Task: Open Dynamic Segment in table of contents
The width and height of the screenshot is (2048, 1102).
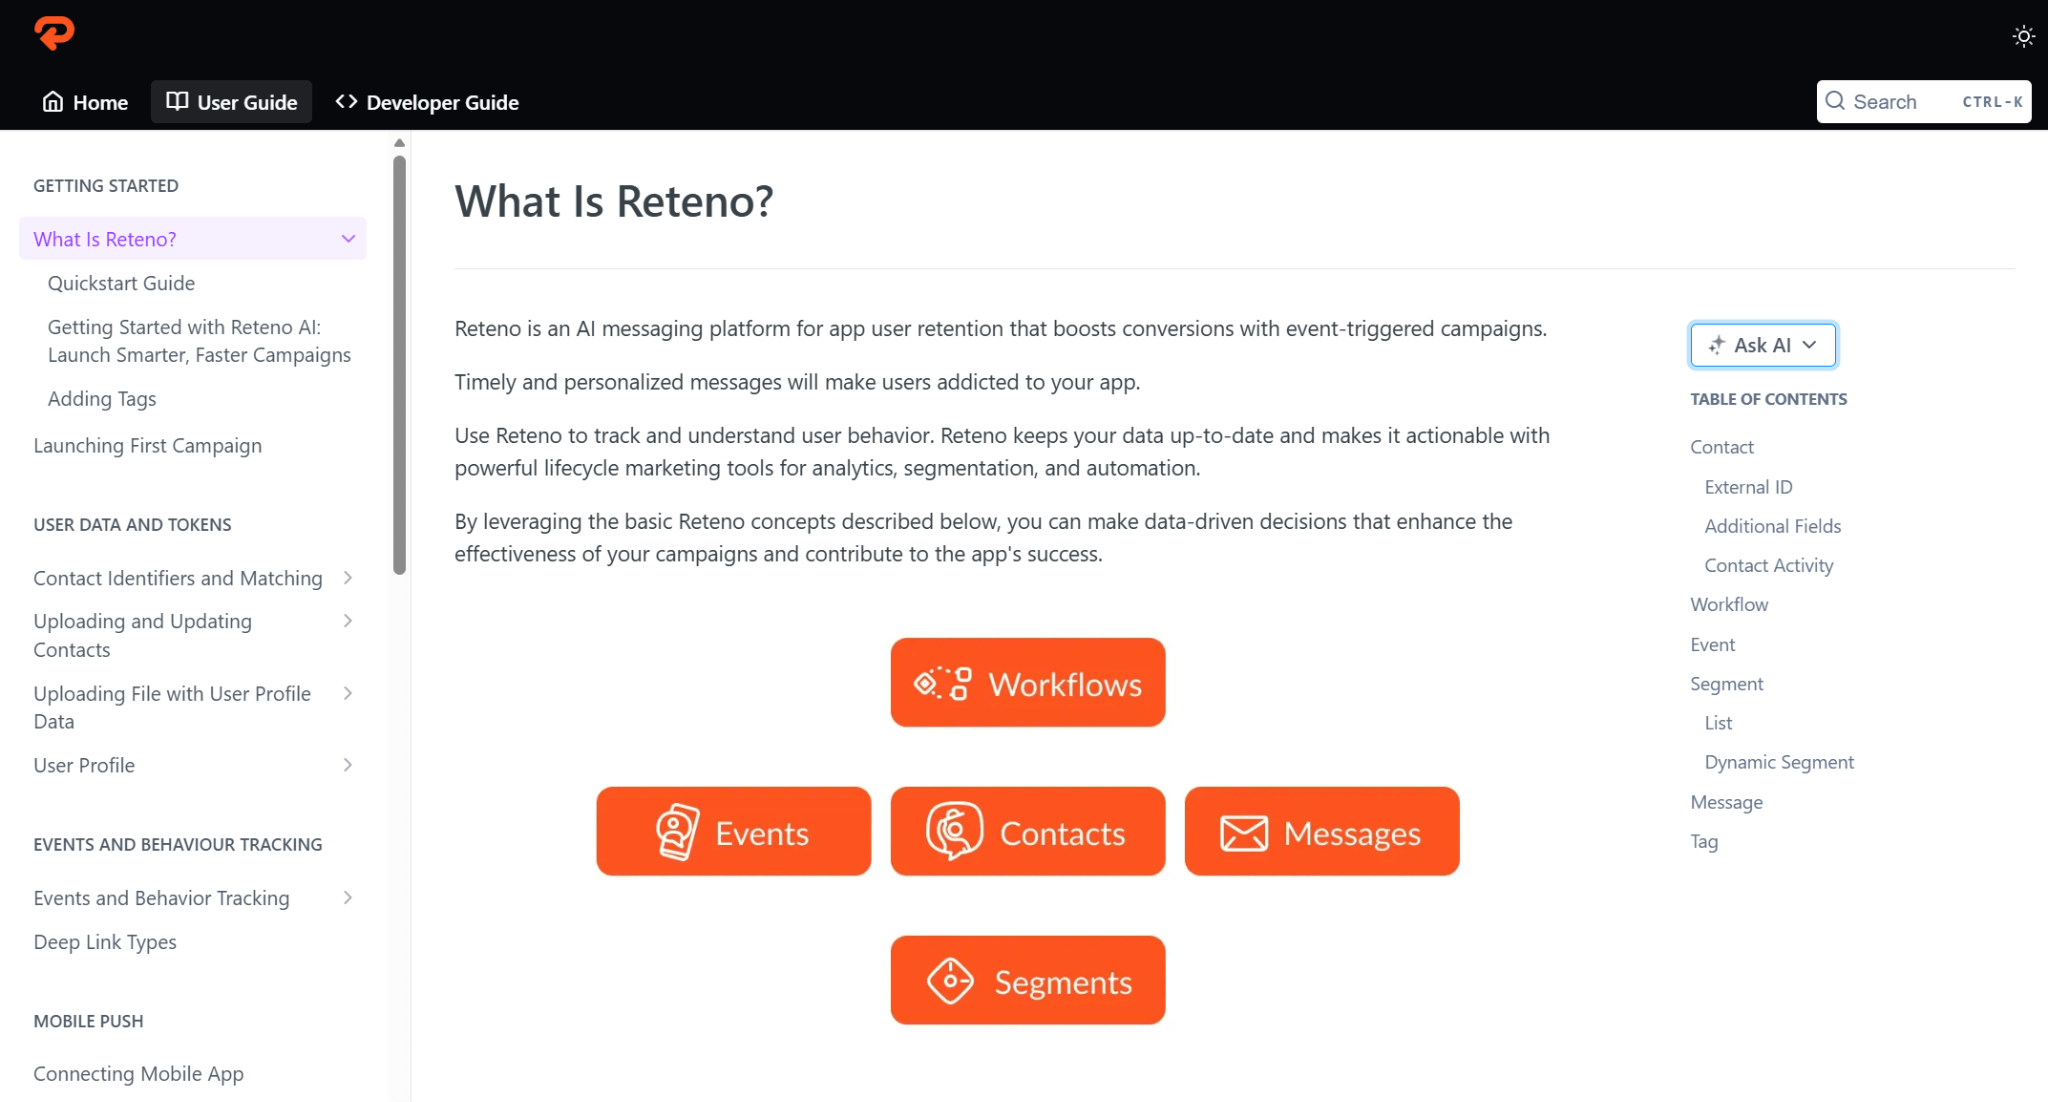Action: coord(1778,761)
